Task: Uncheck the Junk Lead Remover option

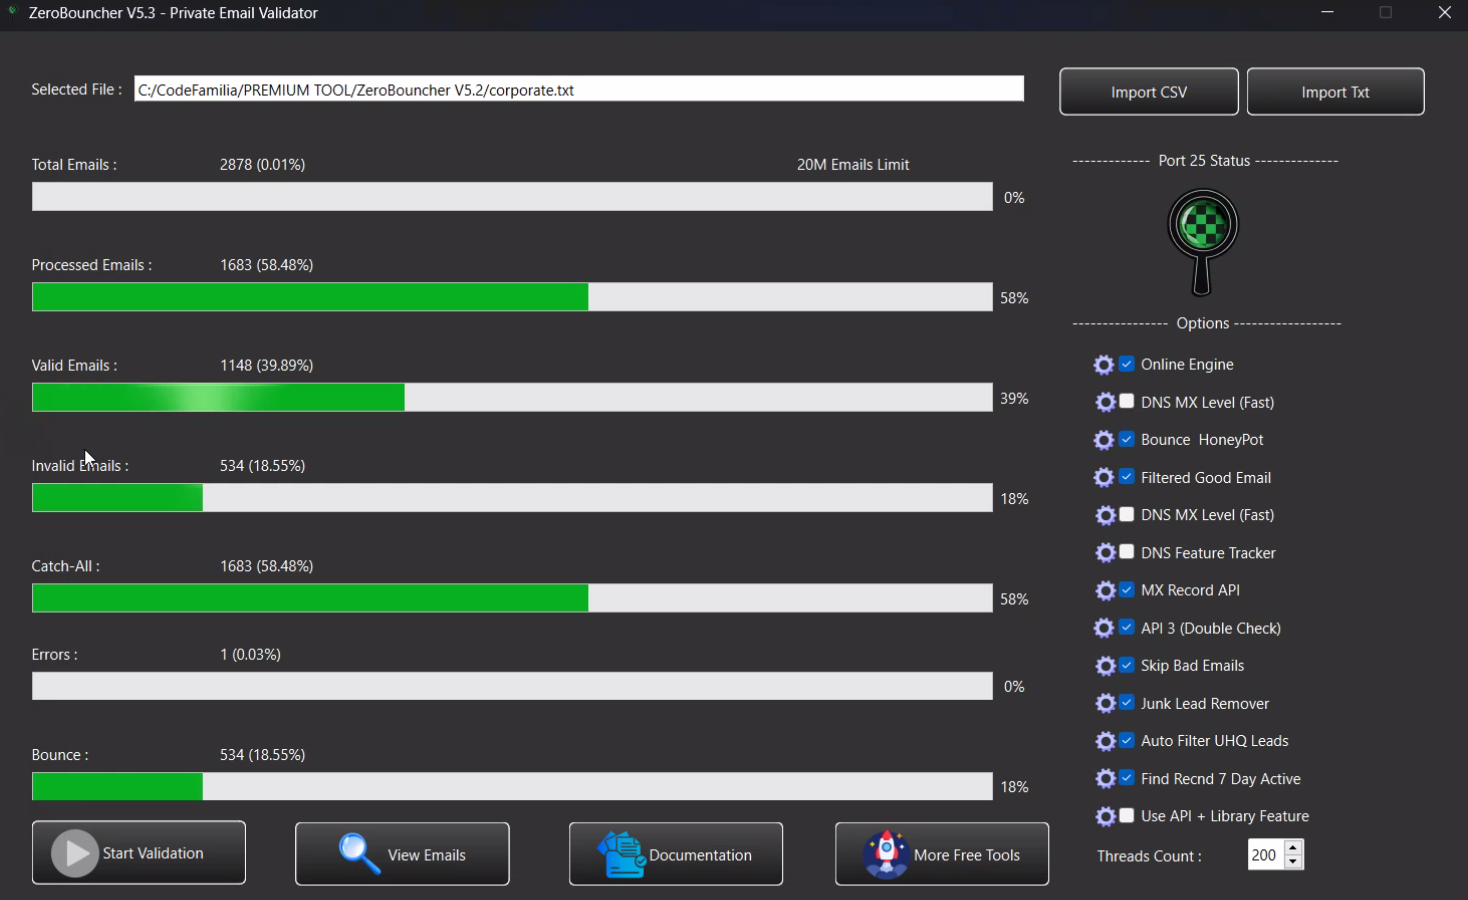Action: tap(1127, 703)
